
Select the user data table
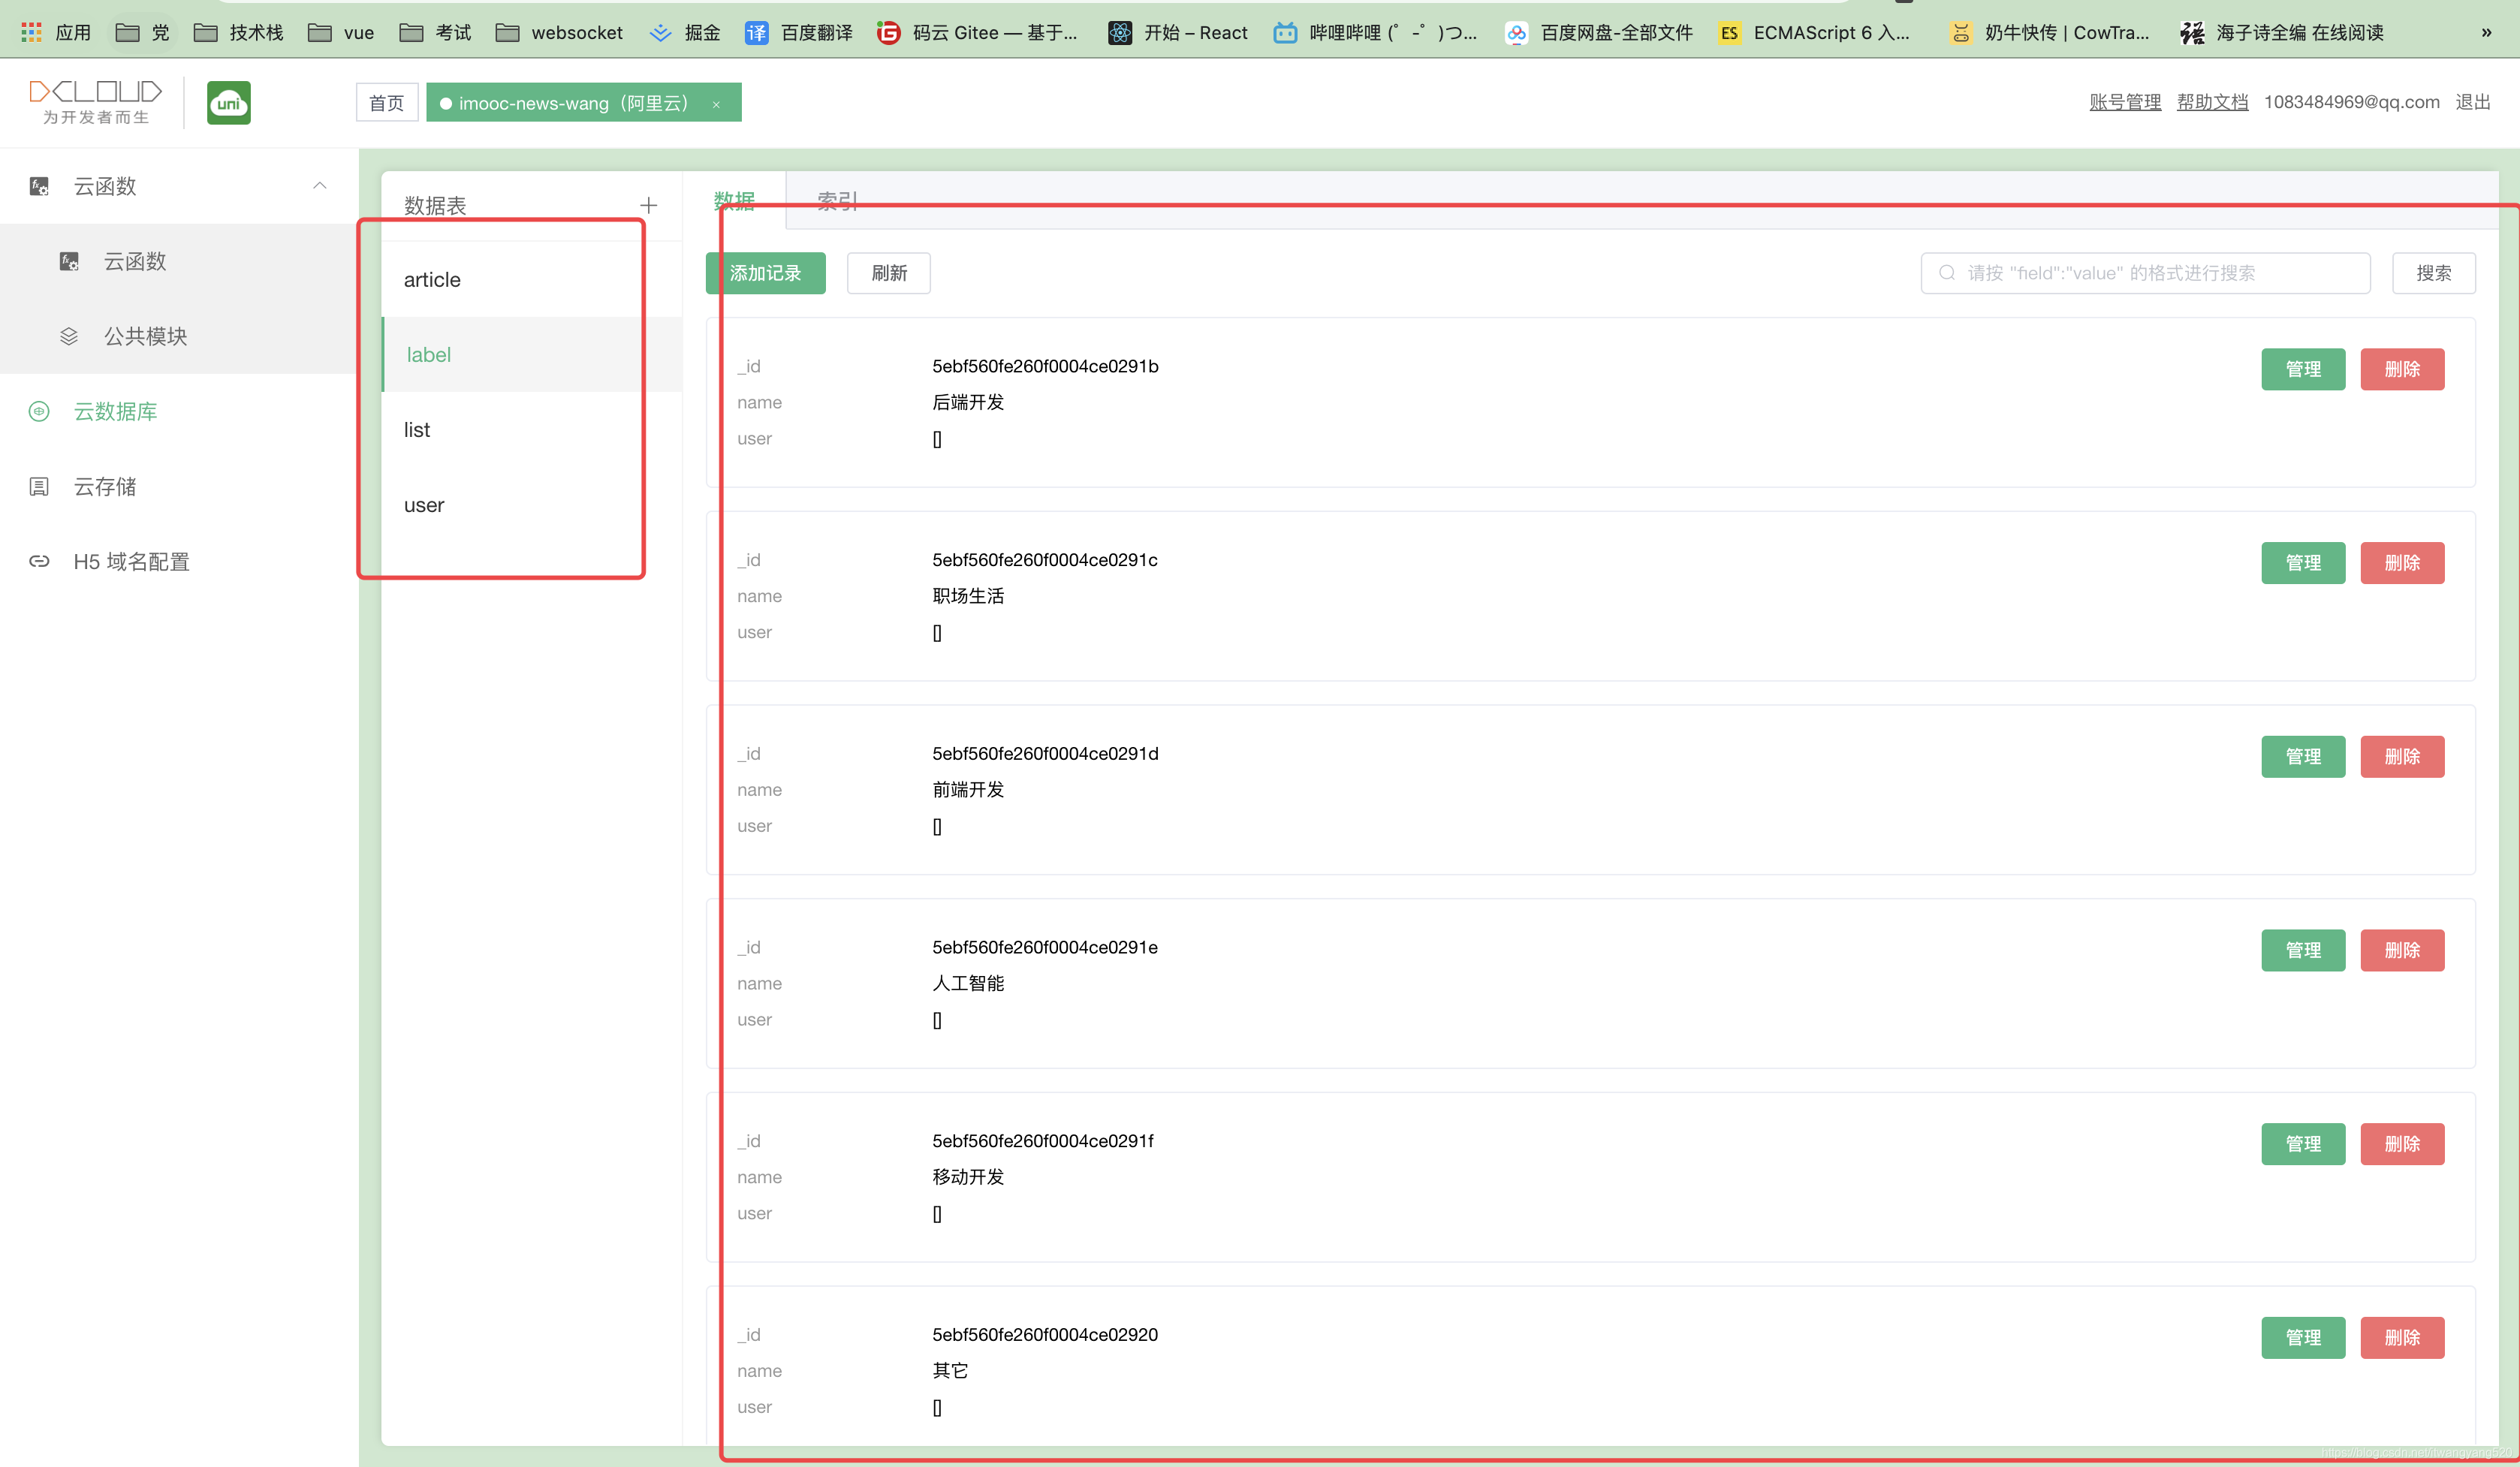pos(532,505)
